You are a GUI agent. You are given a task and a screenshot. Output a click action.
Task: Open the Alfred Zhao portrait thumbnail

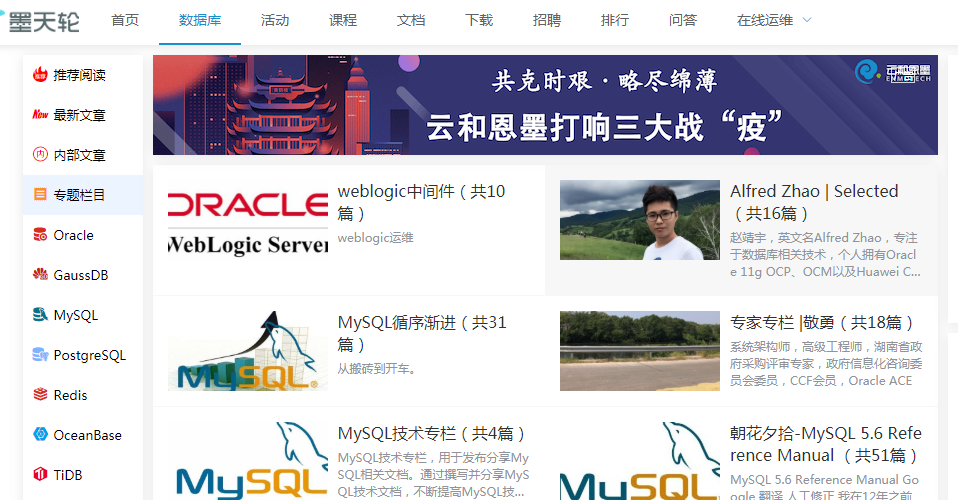click(640, 220)
